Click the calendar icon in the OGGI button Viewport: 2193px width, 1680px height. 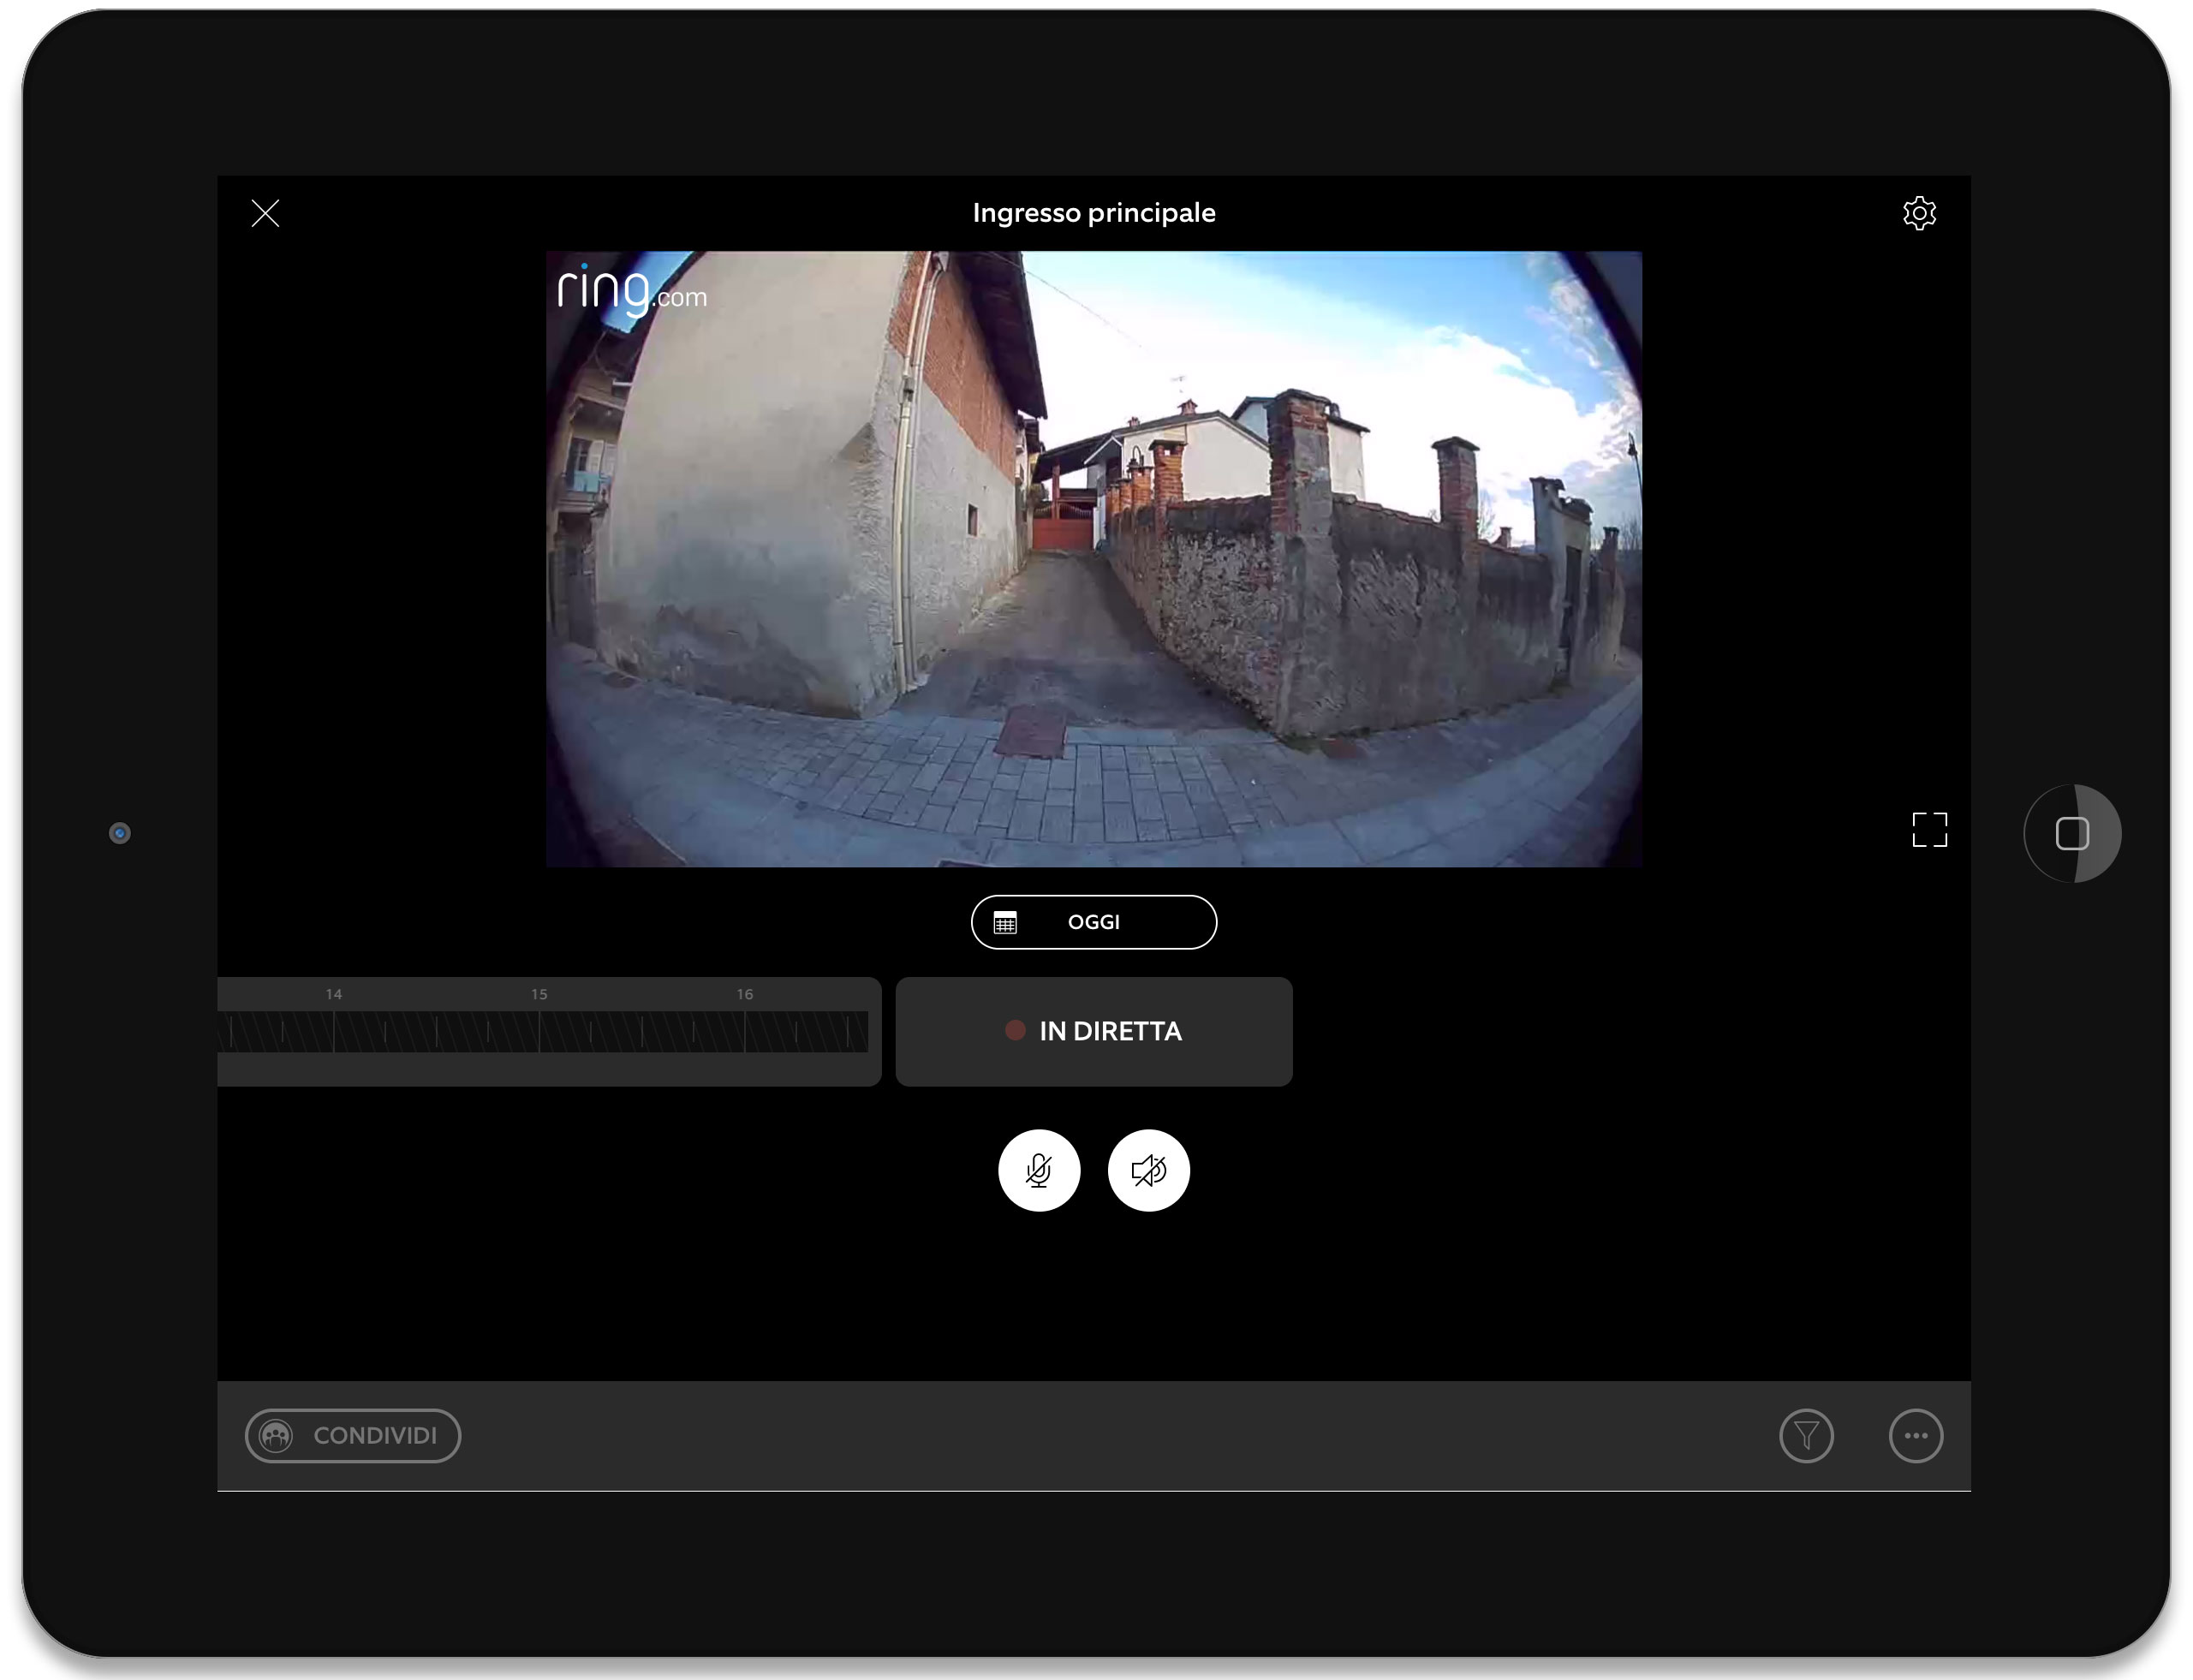[x=1005, y=922]
